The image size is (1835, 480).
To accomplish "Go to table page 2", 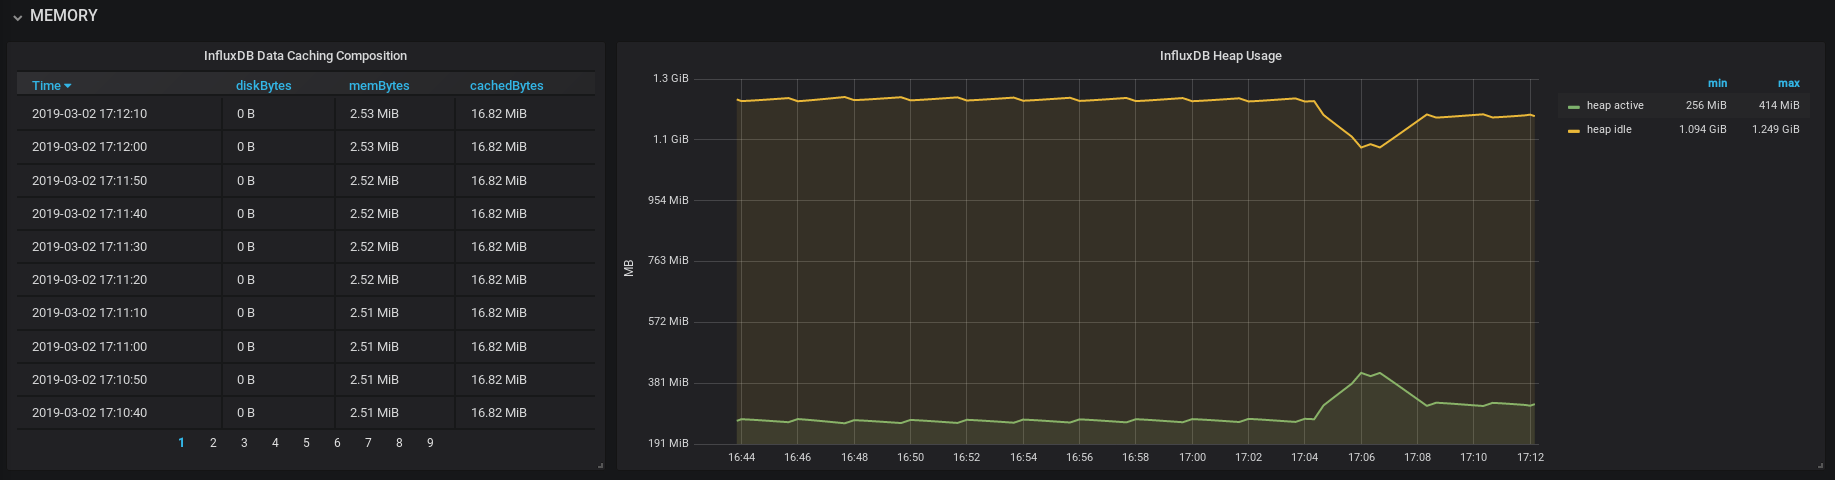I will [x=213, y=443].
